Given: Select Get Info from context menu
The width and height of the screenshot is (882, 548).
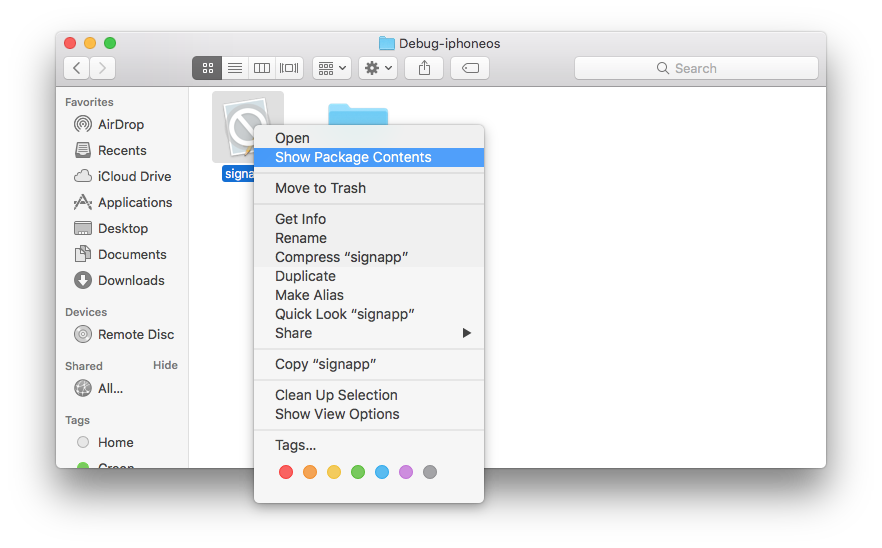Looking at the screenshot, I should [300, 219].
